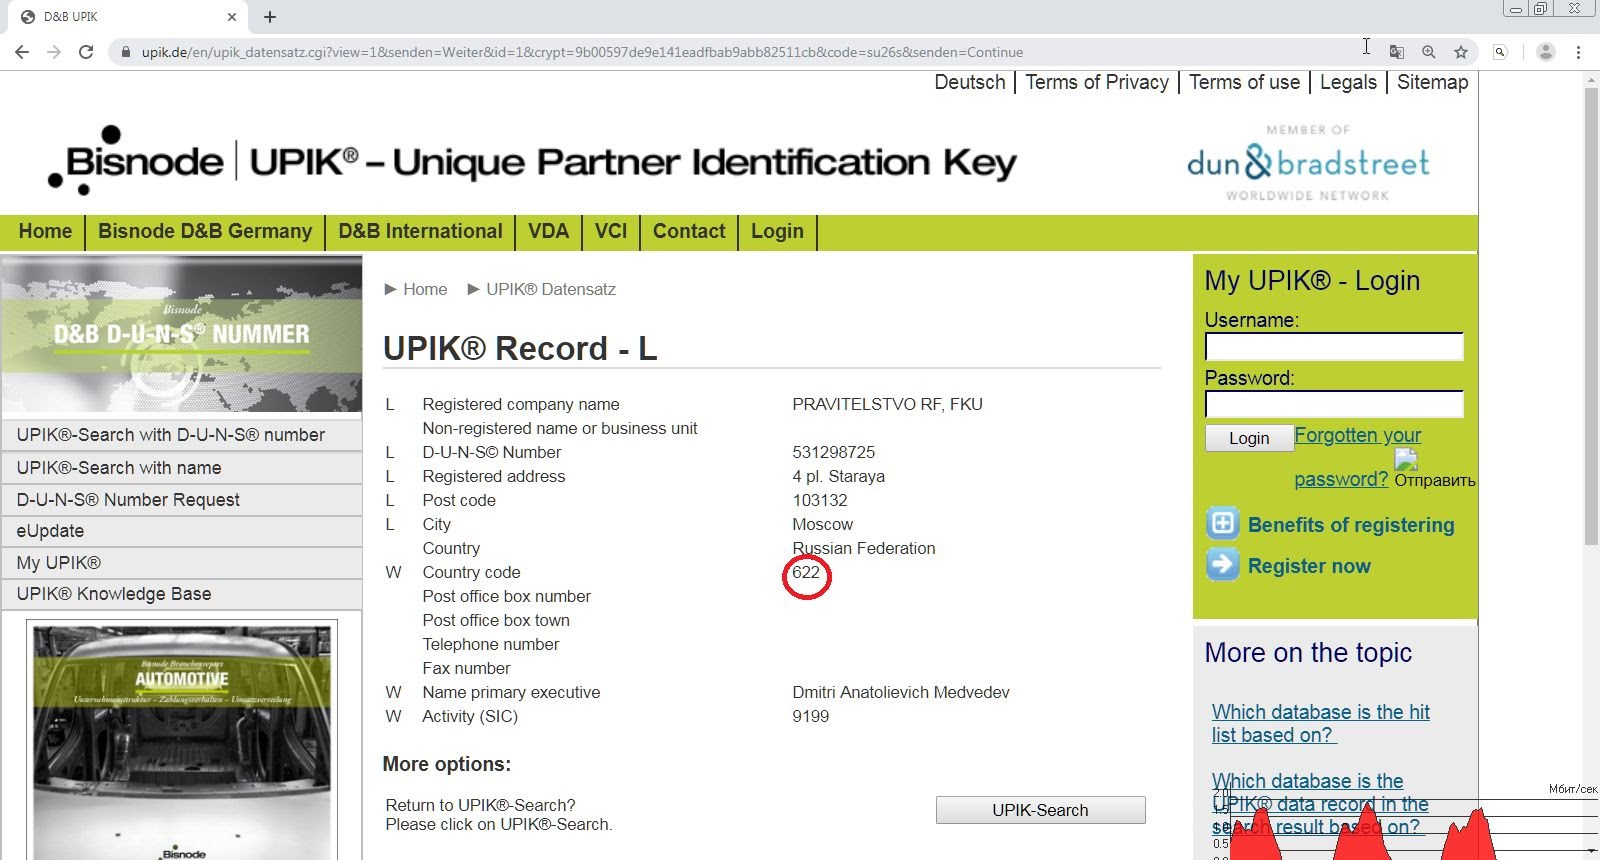
Task: Bookmark this page with the star icon
Action: [1461, 52]
